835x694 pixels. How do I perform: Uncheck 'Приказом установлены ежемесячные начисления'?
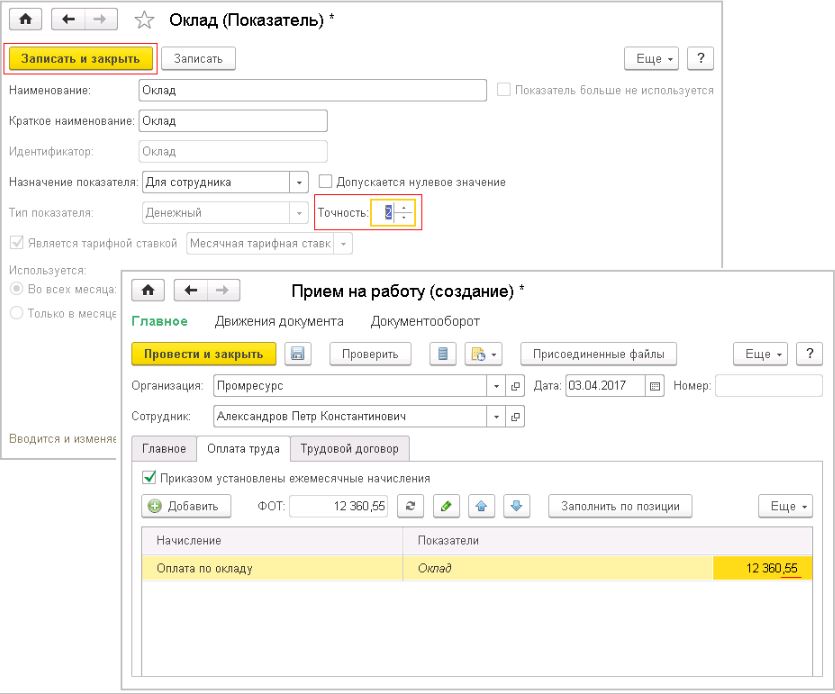150,478
